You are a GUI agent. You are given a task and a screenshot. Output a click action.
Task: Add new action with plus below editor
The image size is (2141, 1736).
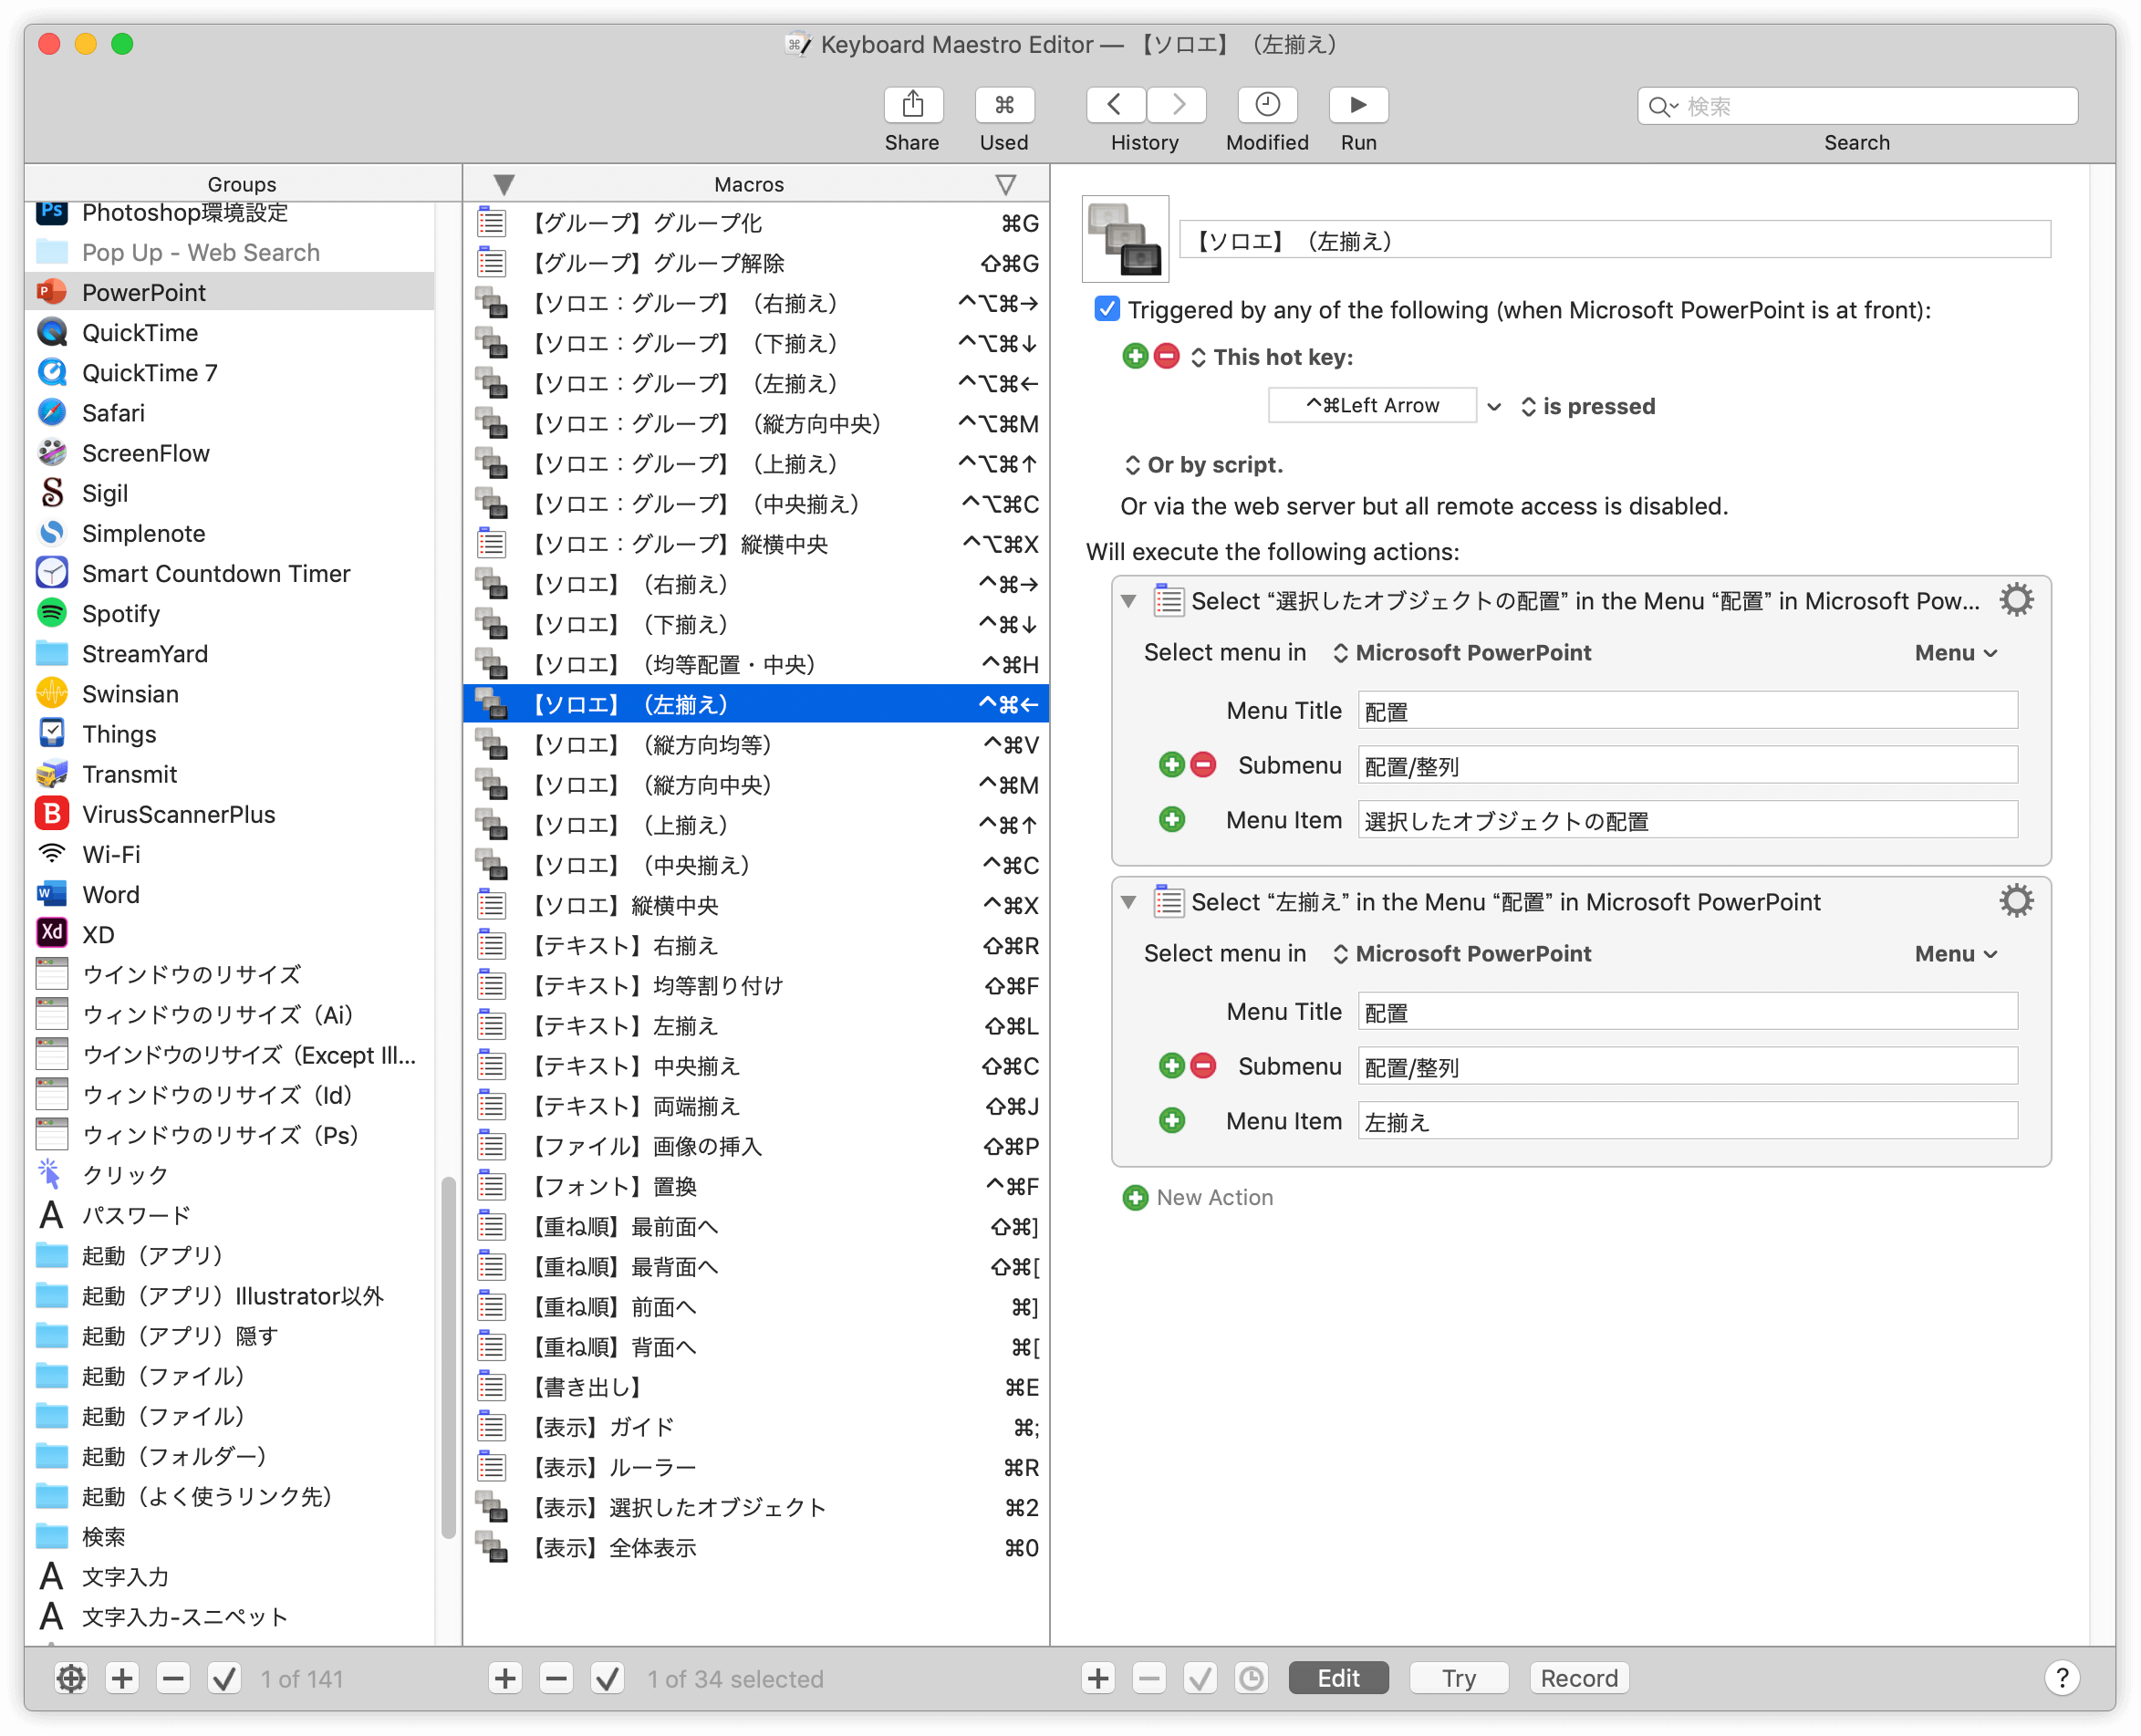1098,1678
